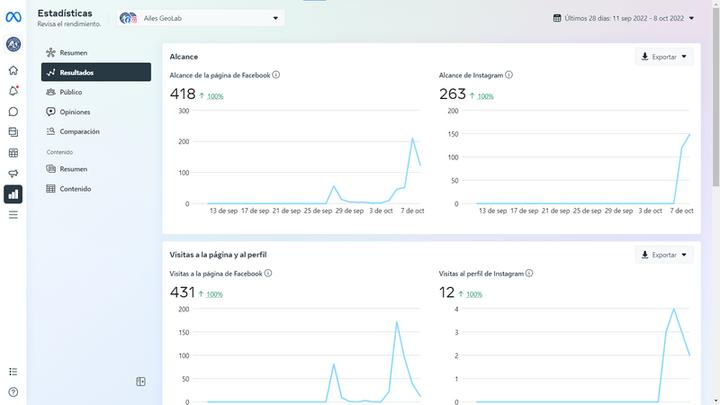The height and width of the screenshot is (405, 720).
Task: Click the Meta logo icon
Action: click(x=13, y=17)
